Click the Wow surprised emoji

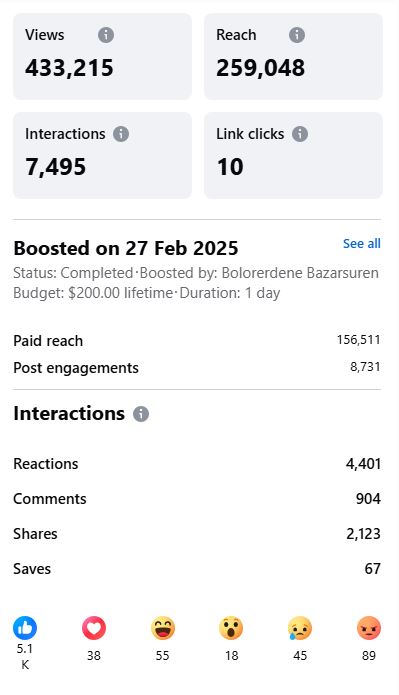(231, 628)
